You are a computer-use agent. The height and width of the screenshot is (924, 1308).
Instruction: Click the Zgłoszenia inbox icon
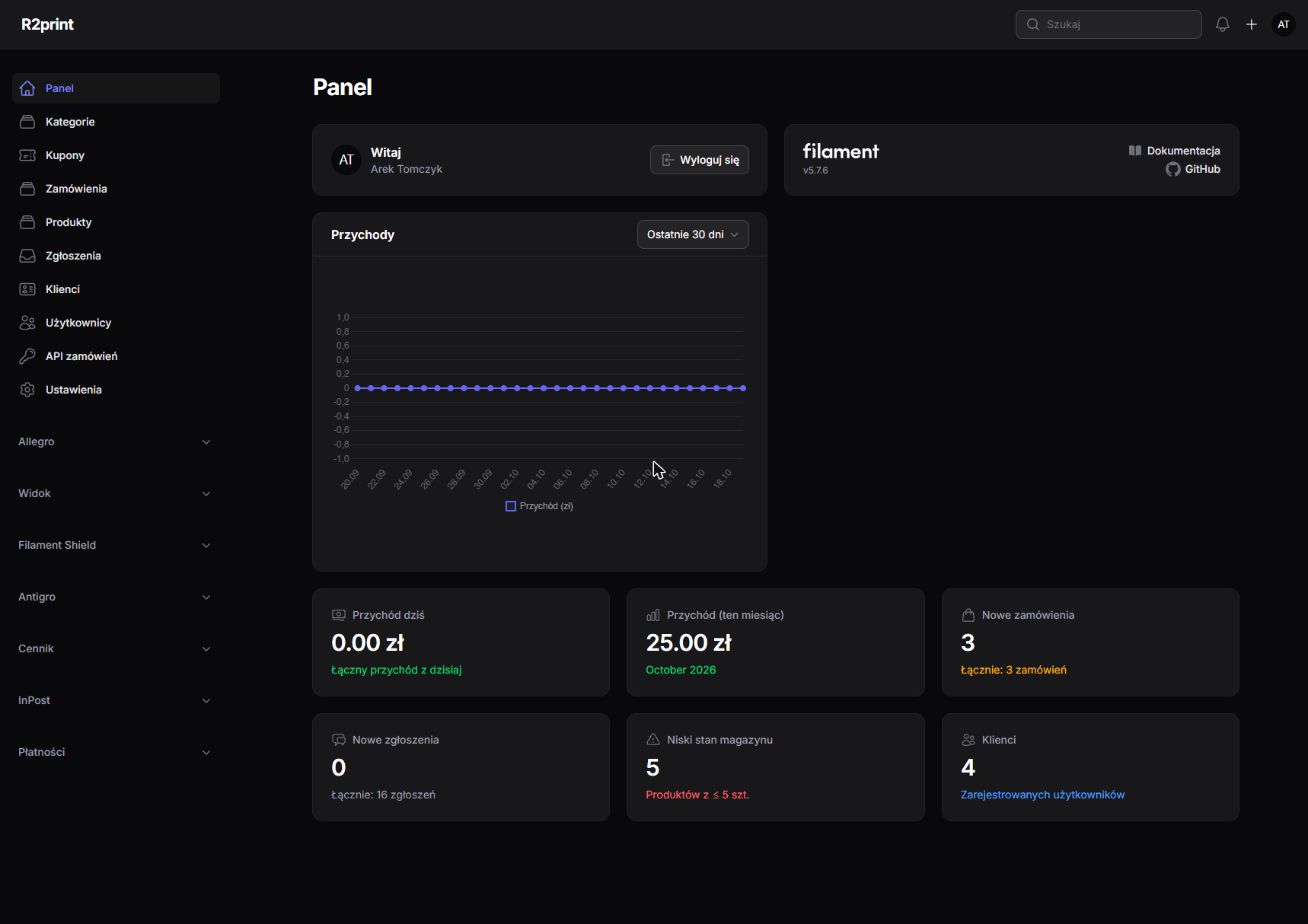pos(27,256)
